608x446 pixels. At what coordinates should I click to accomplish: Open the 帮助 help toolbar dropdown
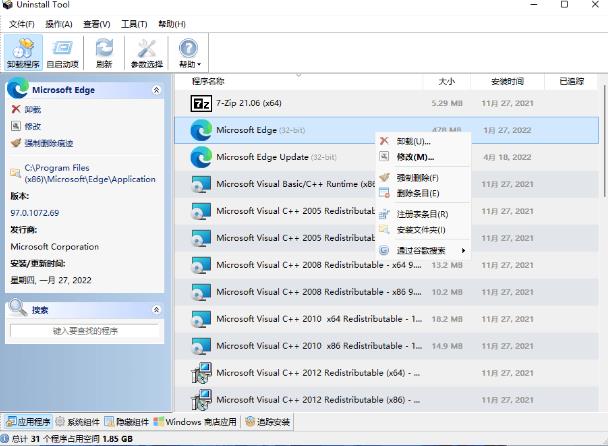(x=189, y=52)
